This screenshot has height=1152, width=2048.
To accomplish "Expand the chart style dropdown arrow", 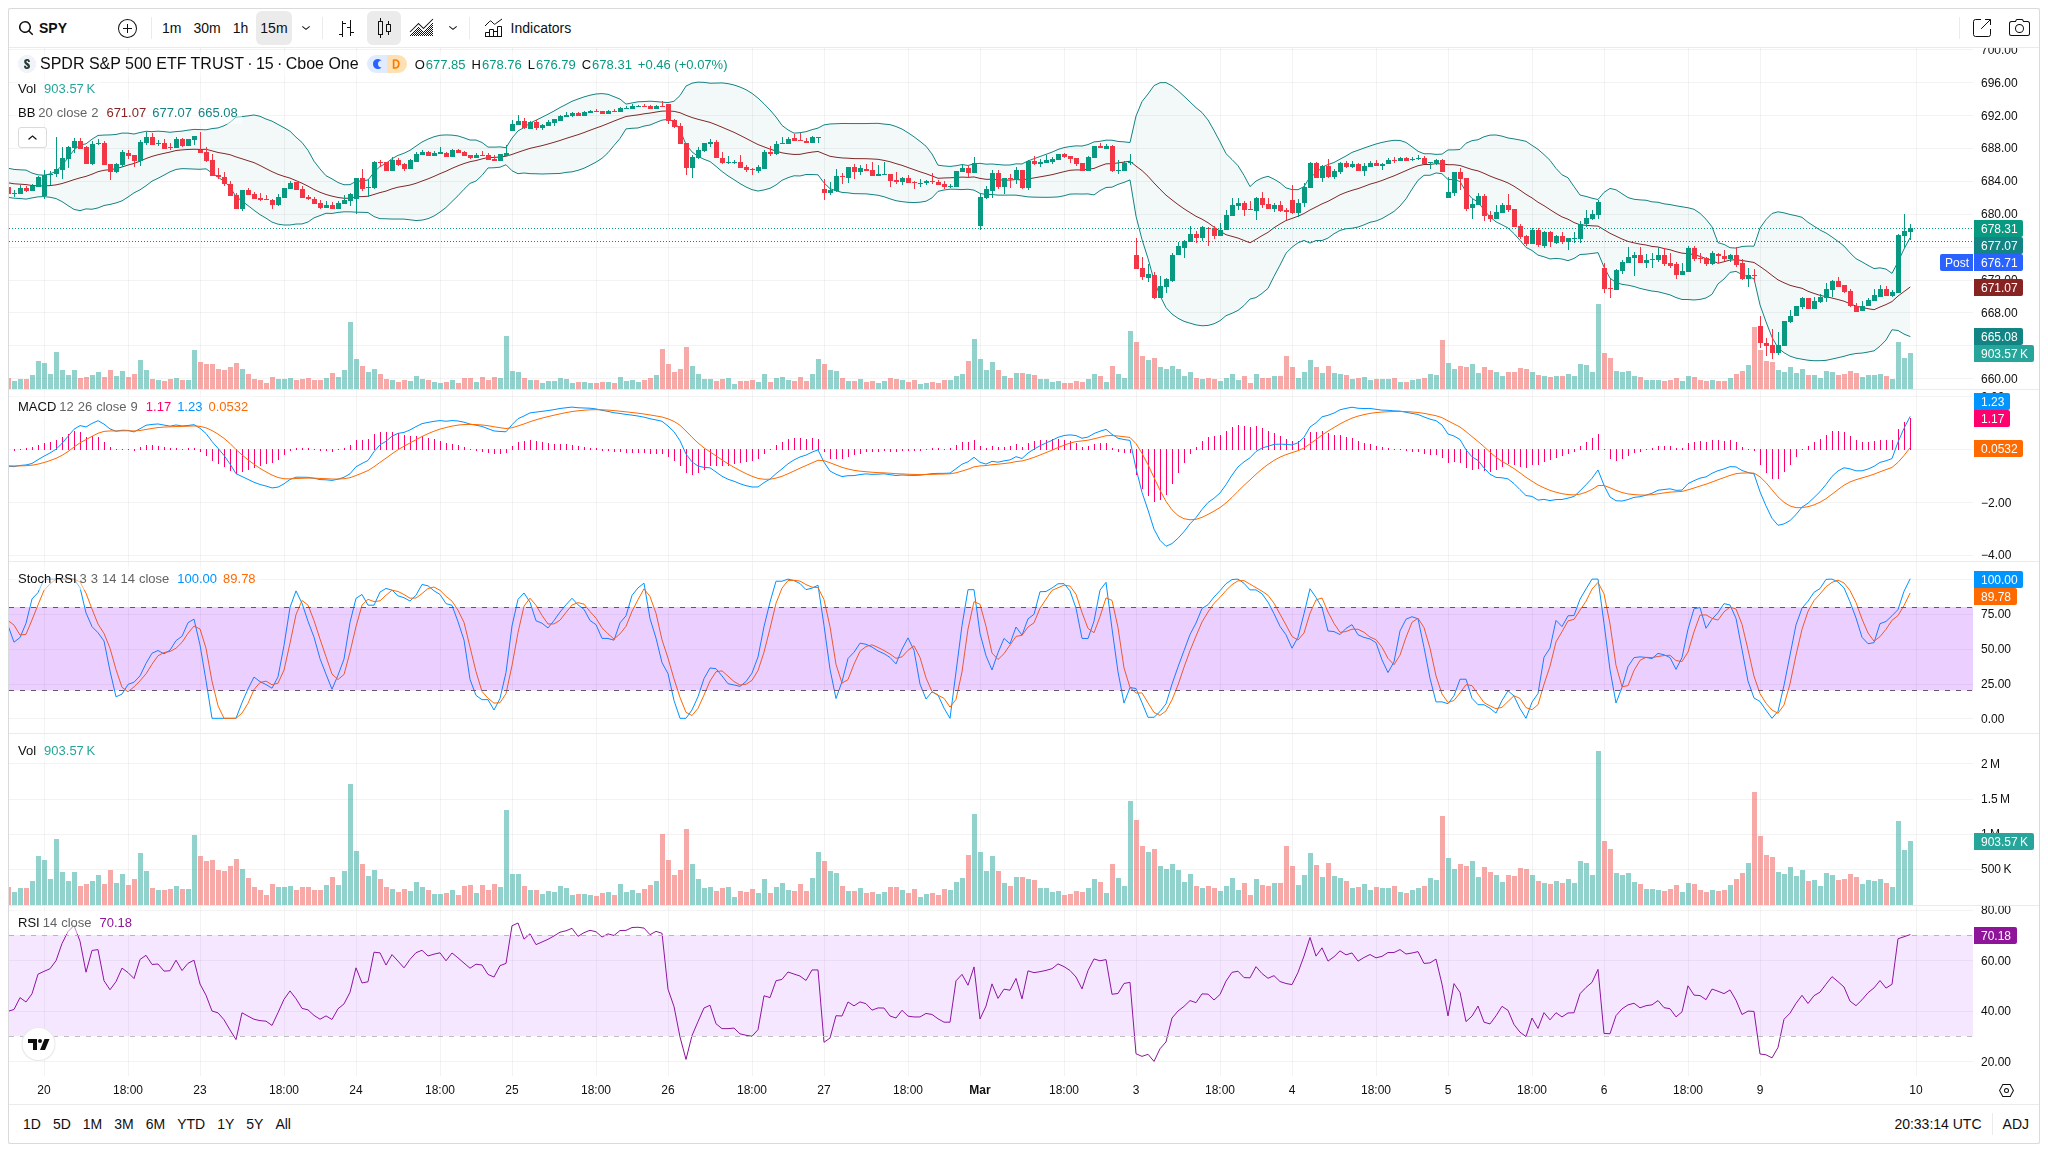I will (x=453, y=28).
